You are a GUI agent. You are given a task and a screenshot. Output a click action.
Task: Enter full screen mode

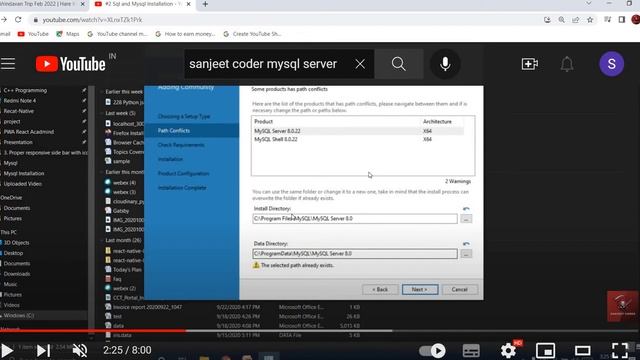(620, 350)
